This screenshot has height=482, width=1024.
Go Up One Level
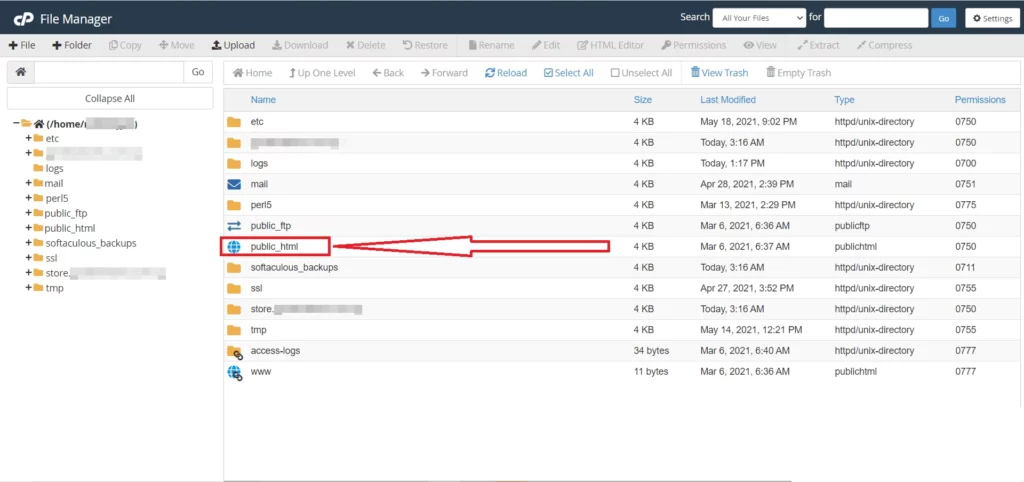tap(322, 72)
